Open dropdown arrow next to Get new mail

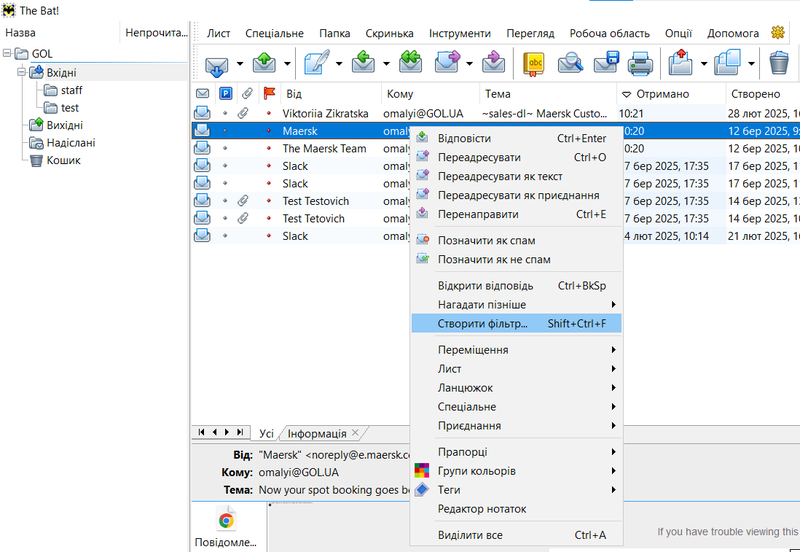point(239,64)
